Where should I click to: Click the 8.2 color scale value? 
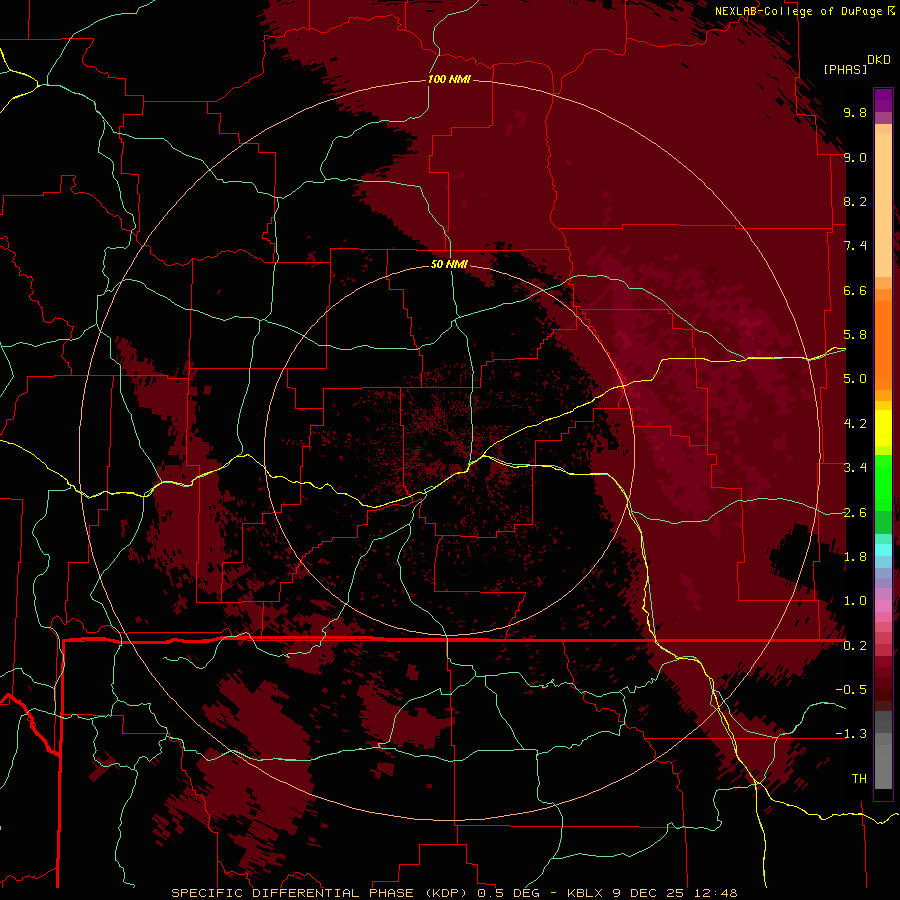pyautogui.click(x=855, y=201)
